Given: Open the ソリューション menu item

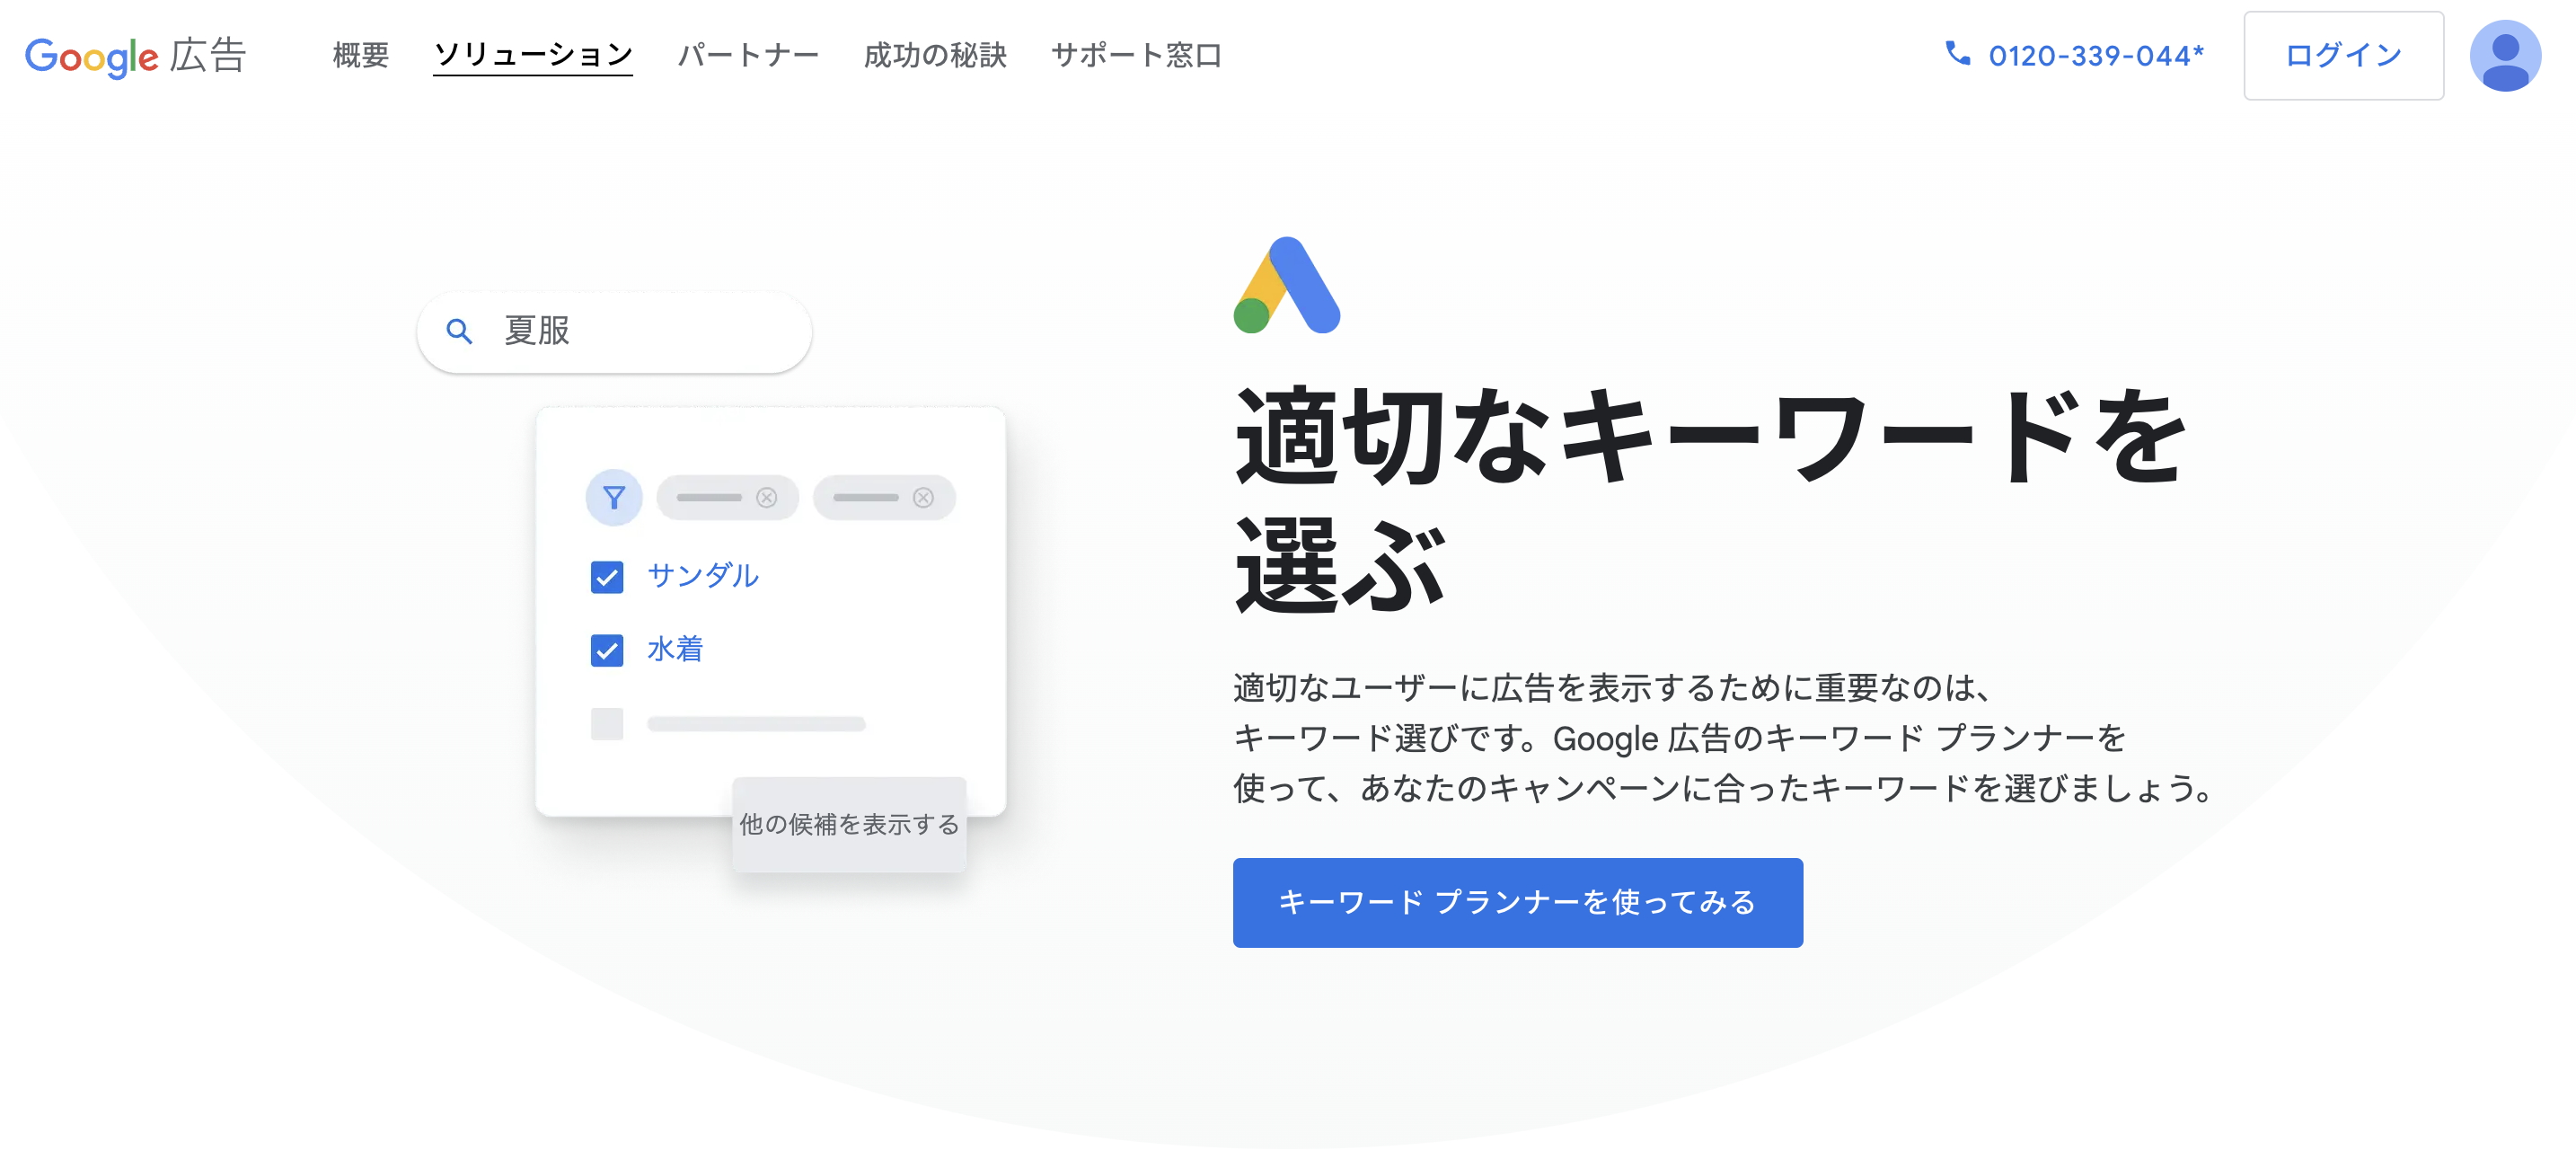Looking at the screenshot, I should pos(533,54).
